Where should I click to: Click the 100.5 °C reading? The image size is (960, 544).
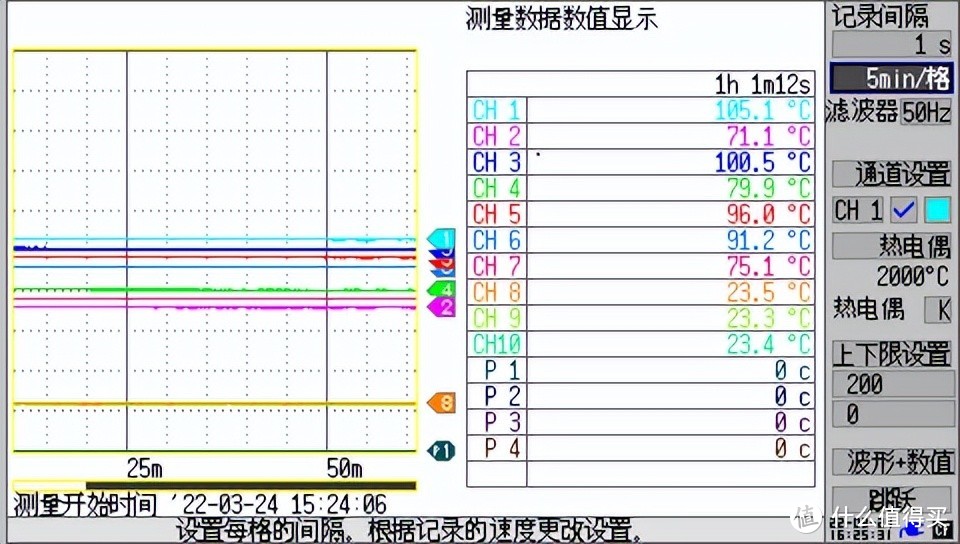point(763,162)
